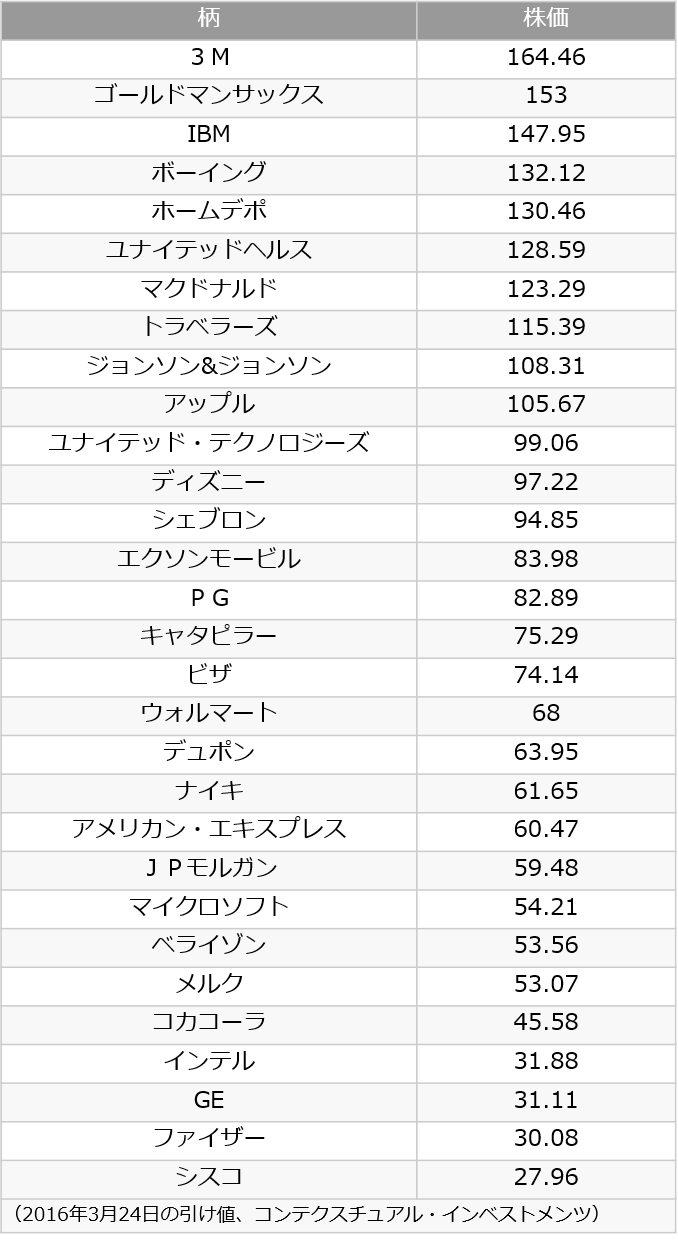The height and width of the screenshot is (1240, 678).
Task: Select the ボーイング name cell
Action: [209, 174]
